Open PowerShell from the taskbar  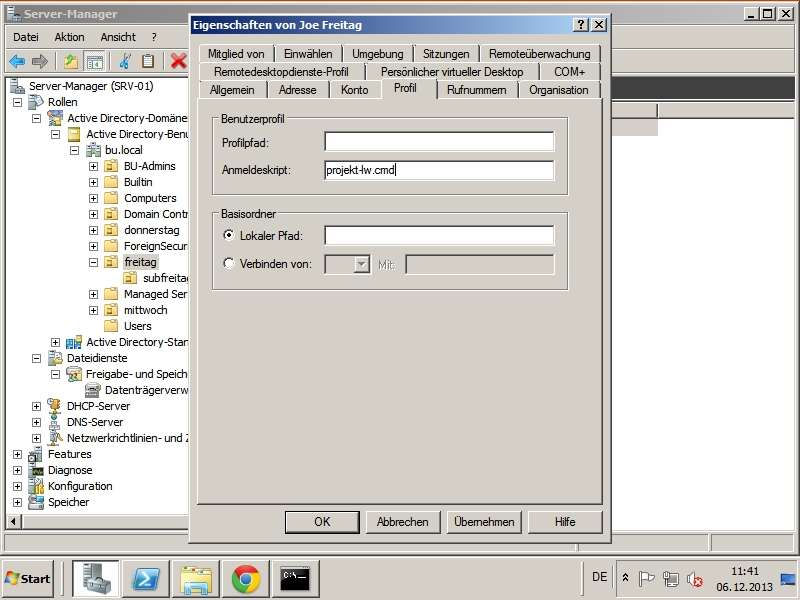[x=149, y=578]
